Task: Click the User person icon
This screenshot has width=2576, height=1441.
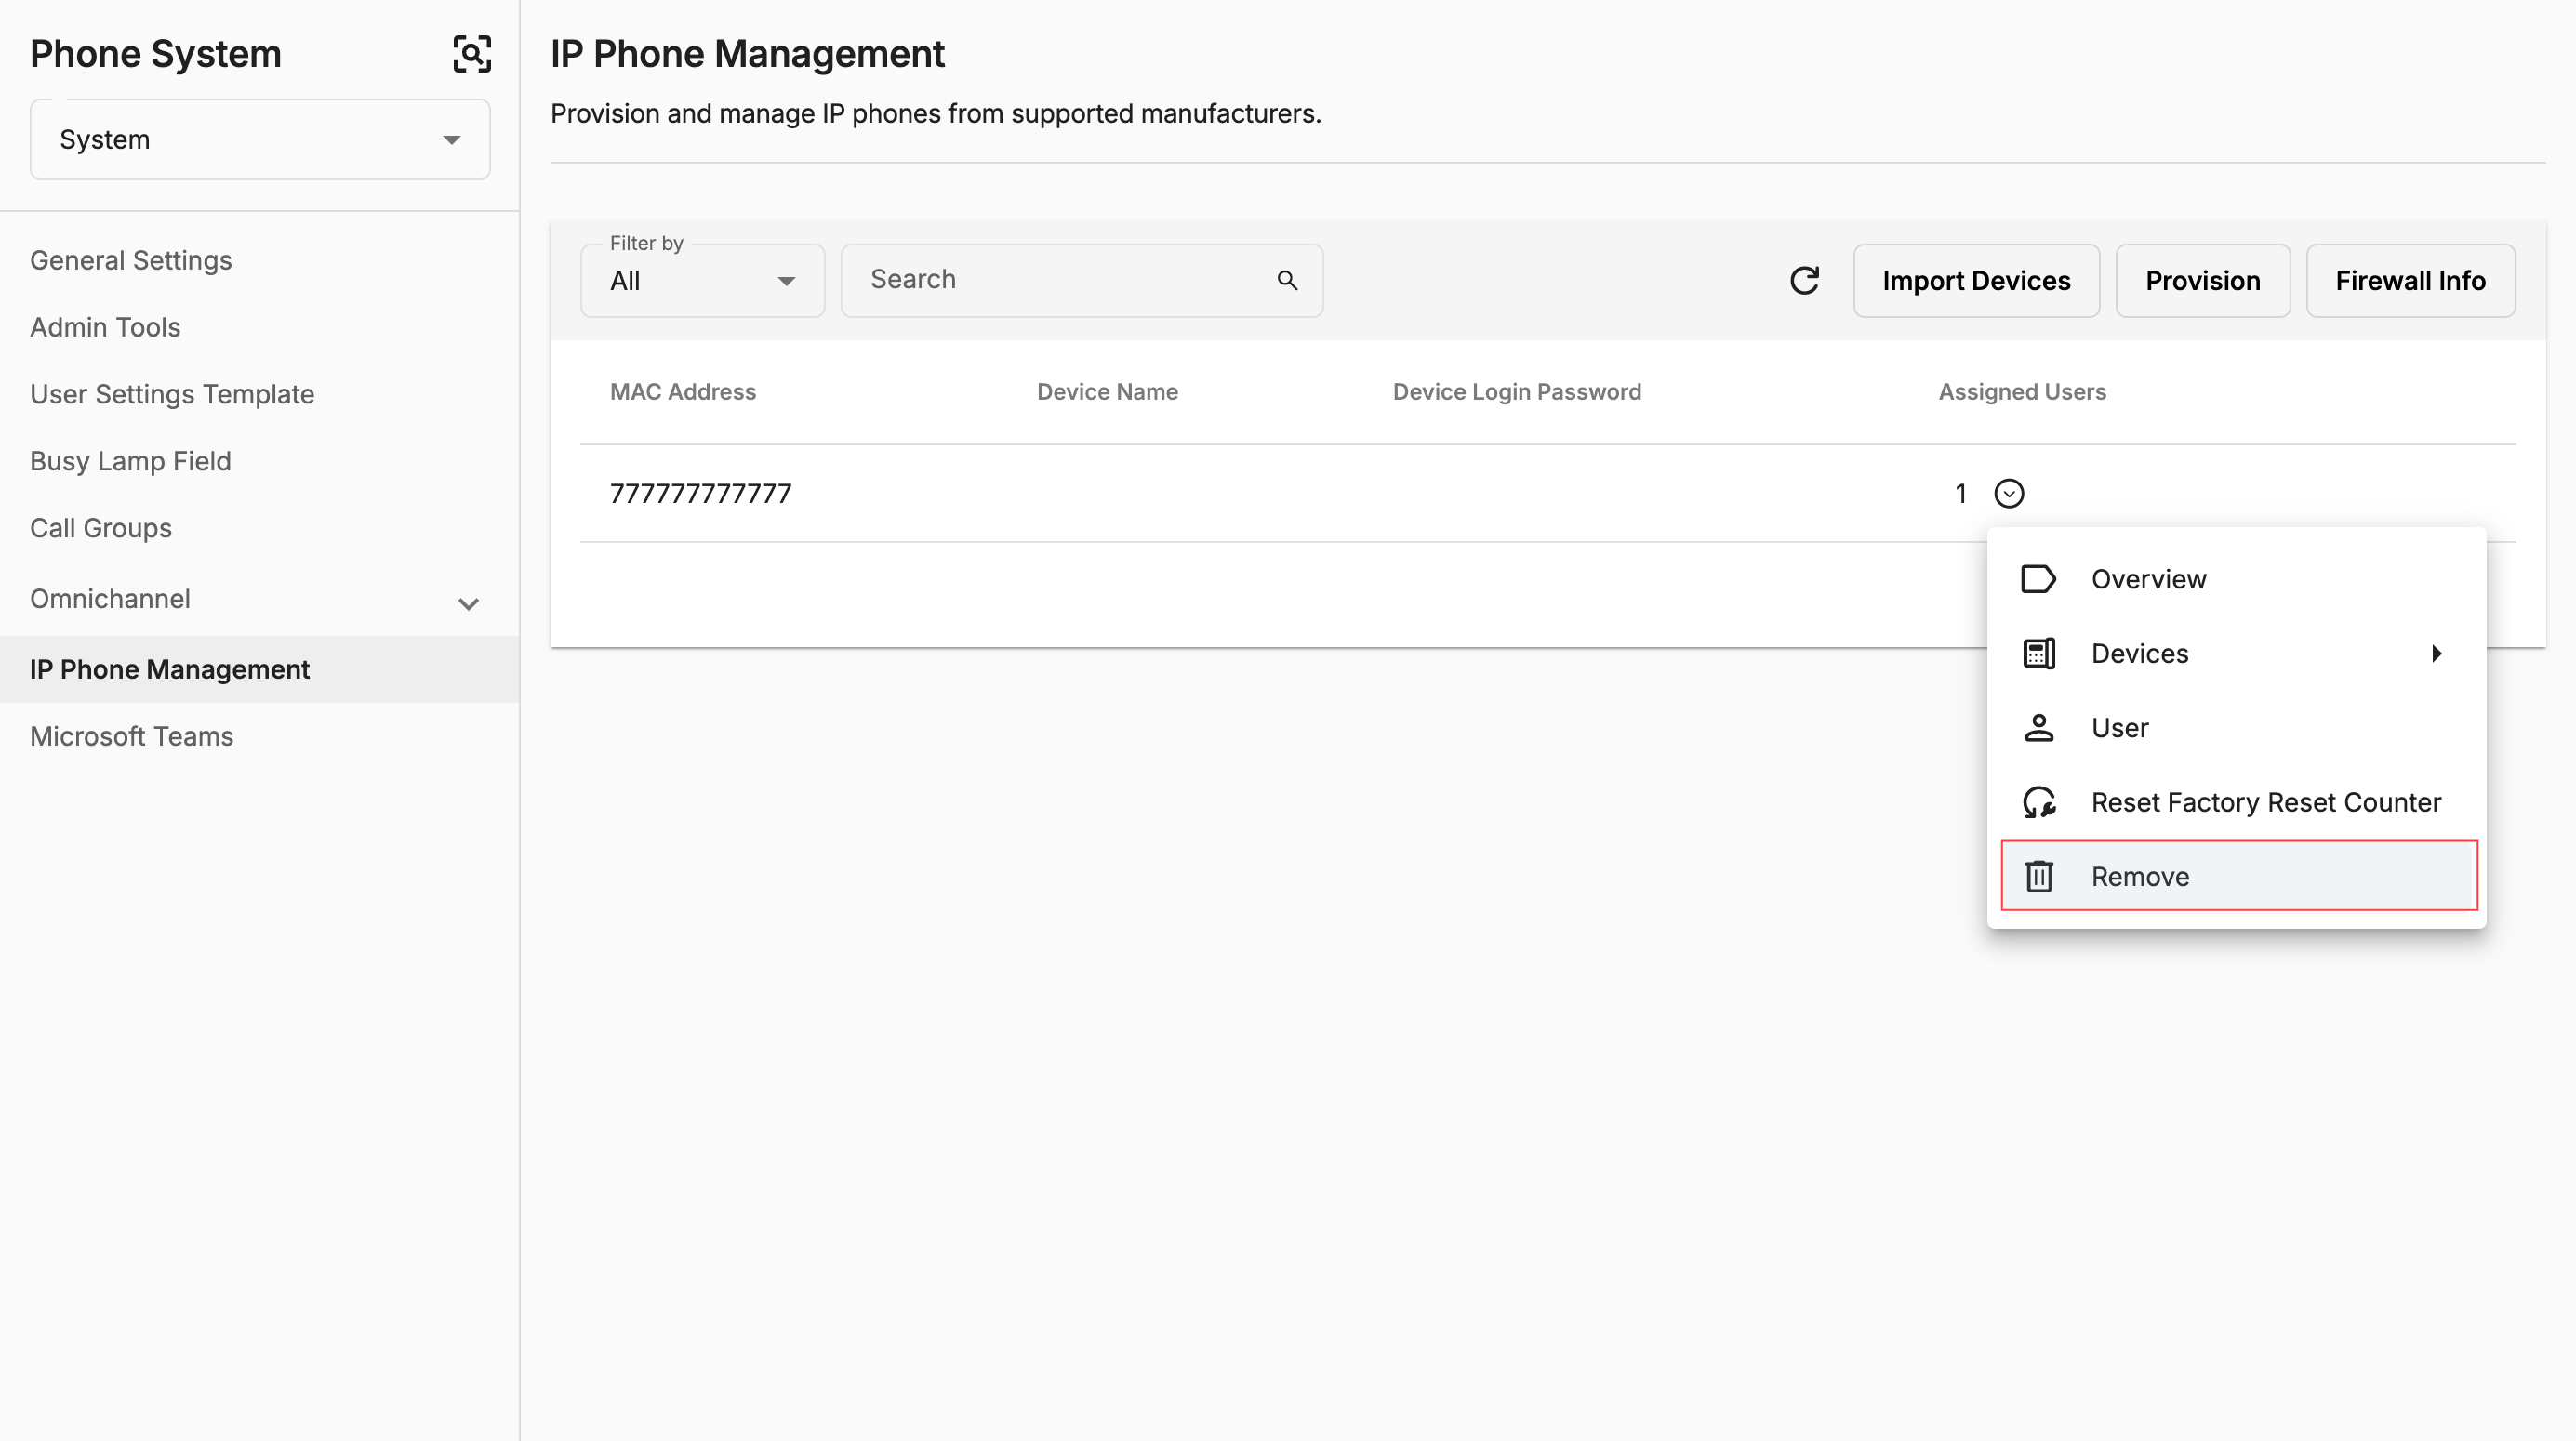Action: click(x=2038, y=728)
